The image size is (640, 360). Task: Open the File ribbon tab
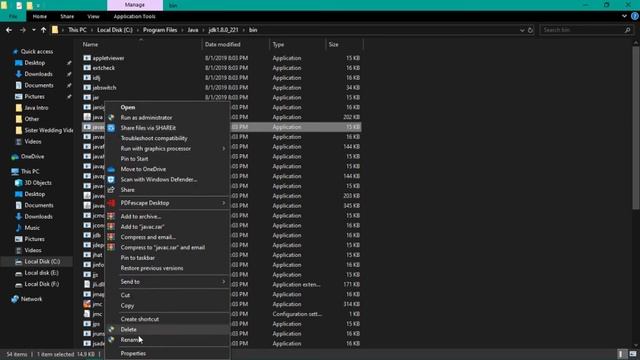click(x=13, y=16)
